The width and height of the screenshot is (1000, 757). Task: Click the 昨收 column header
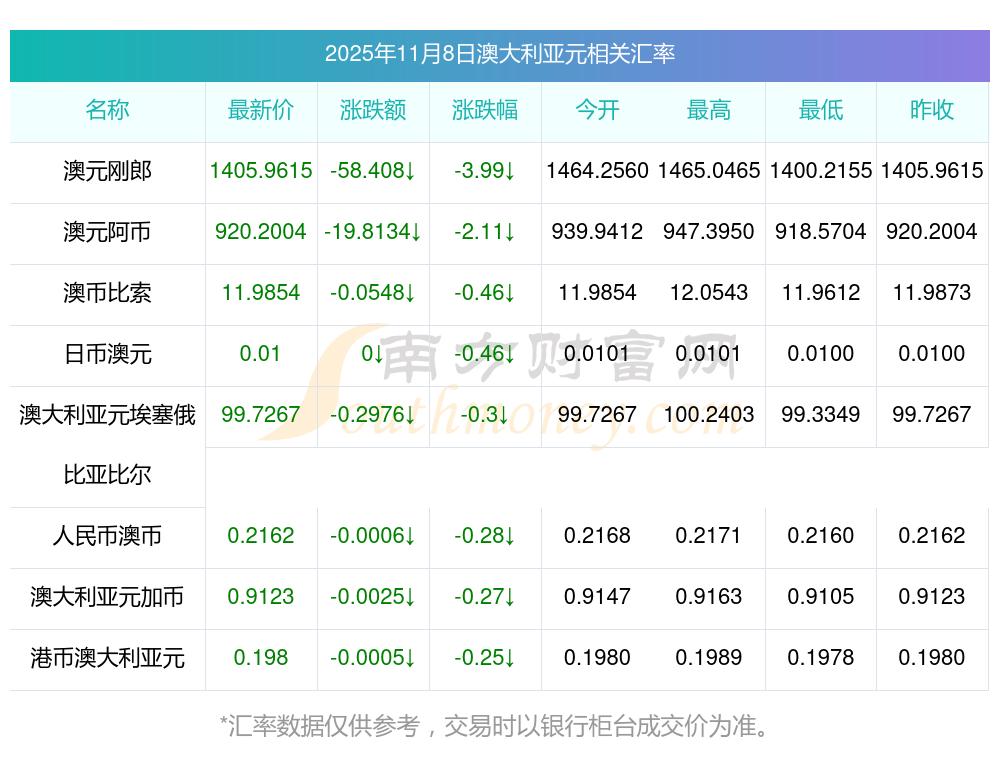point(932,110)
